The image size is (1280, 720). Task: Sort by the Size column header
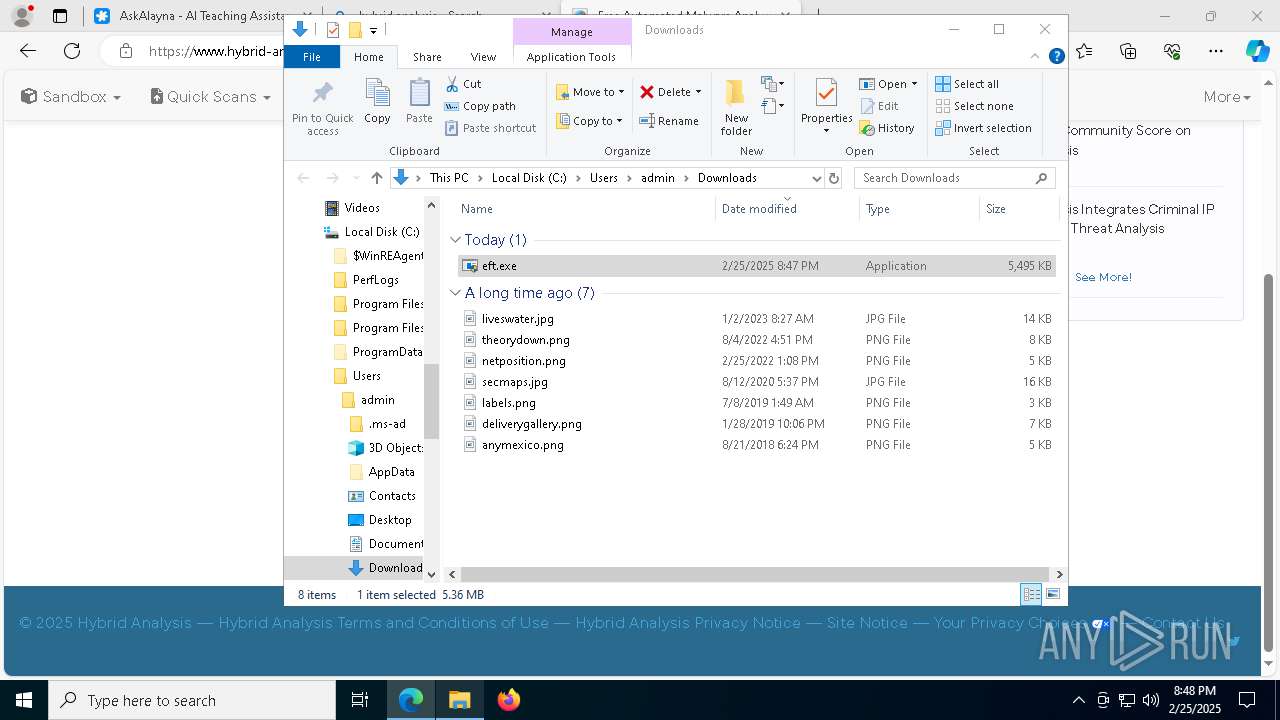point(1018,209)
